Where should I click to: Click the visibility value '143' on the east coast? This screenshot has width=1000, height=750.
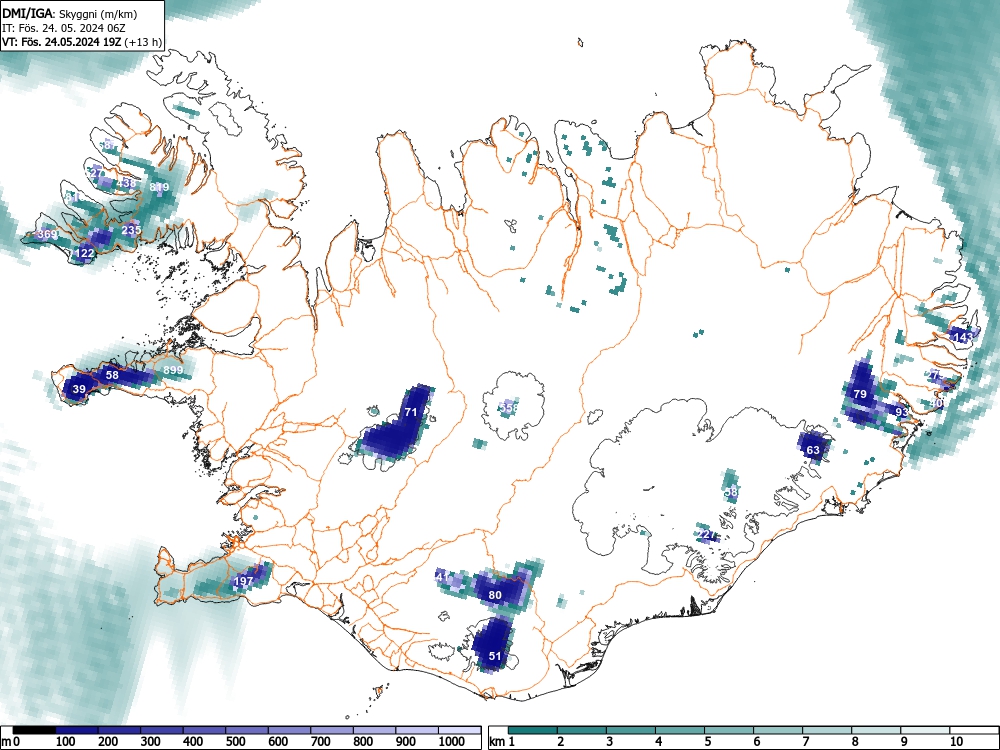click(962, 337)
